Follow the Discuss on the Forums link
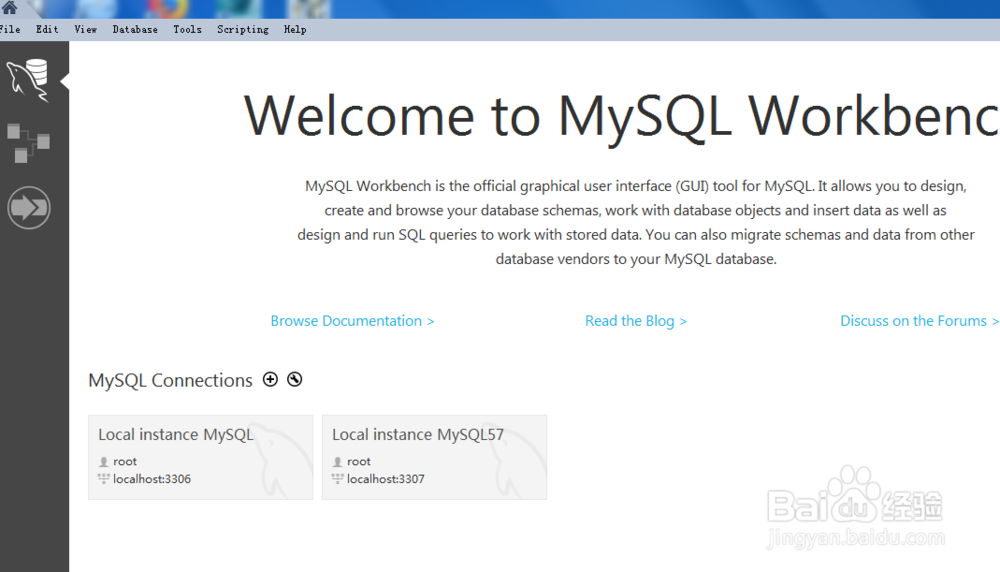This screenshot has width=1000, height=572. (919, 321)
